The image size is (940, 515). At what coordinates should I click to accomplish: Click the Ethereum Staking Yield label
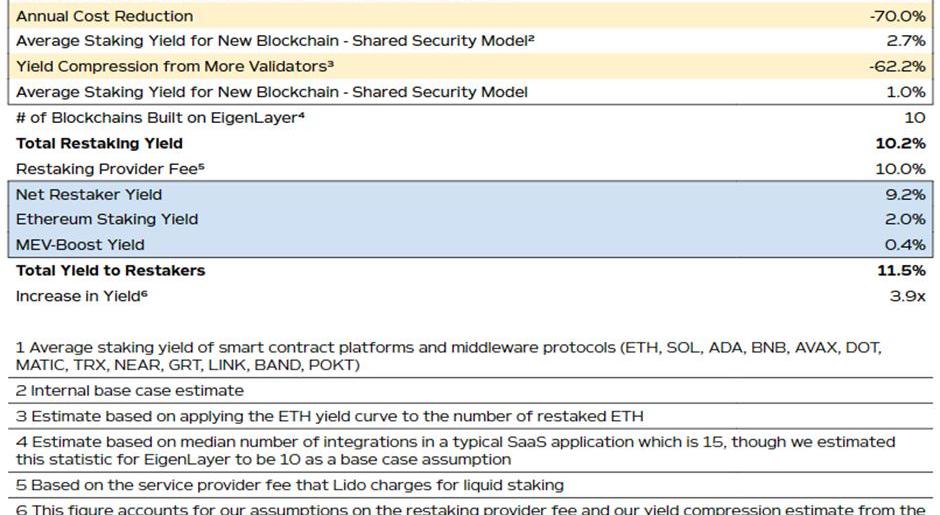pyautogui.click(x=107, y=219)
